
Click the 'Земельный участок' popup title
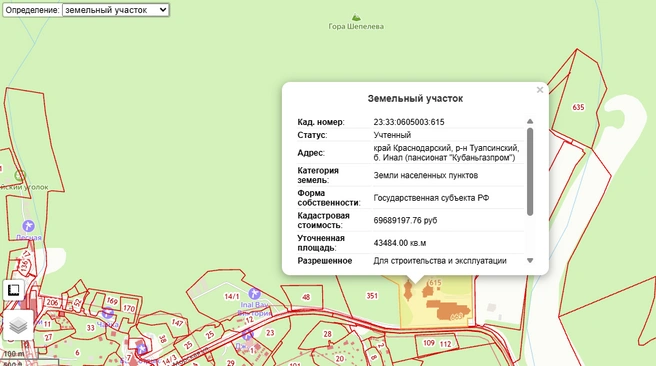coord(415,99)
